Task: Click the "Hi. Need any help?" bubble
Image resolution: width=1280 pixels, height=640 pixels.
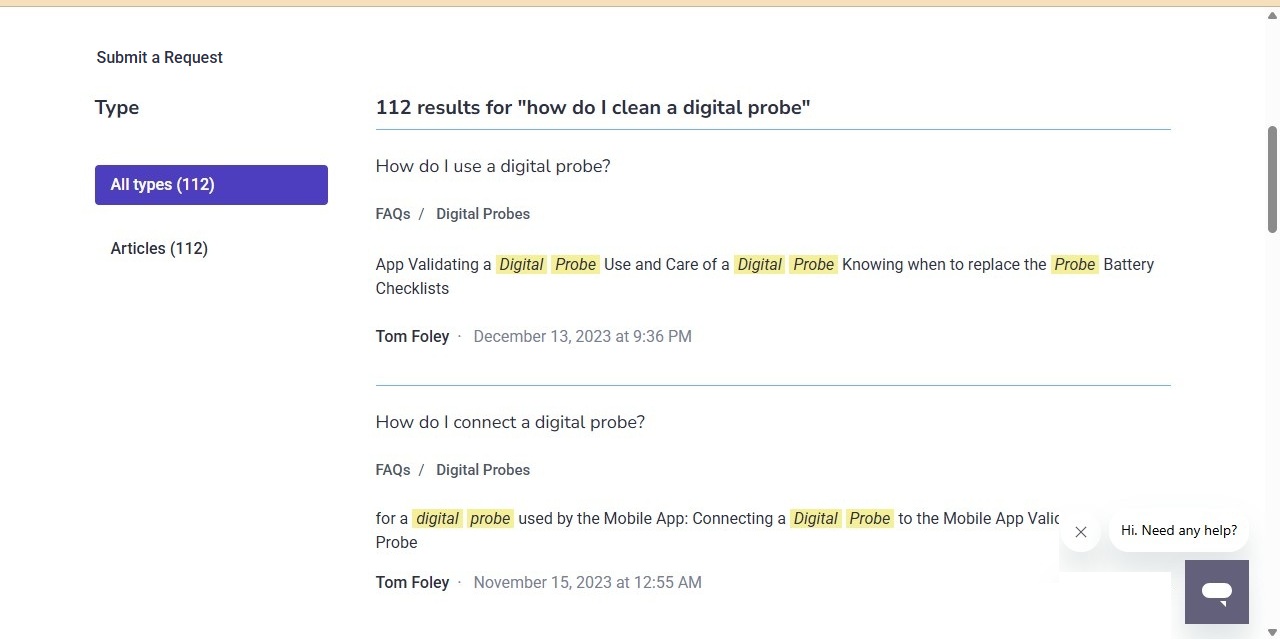Action: point(1178,531)
